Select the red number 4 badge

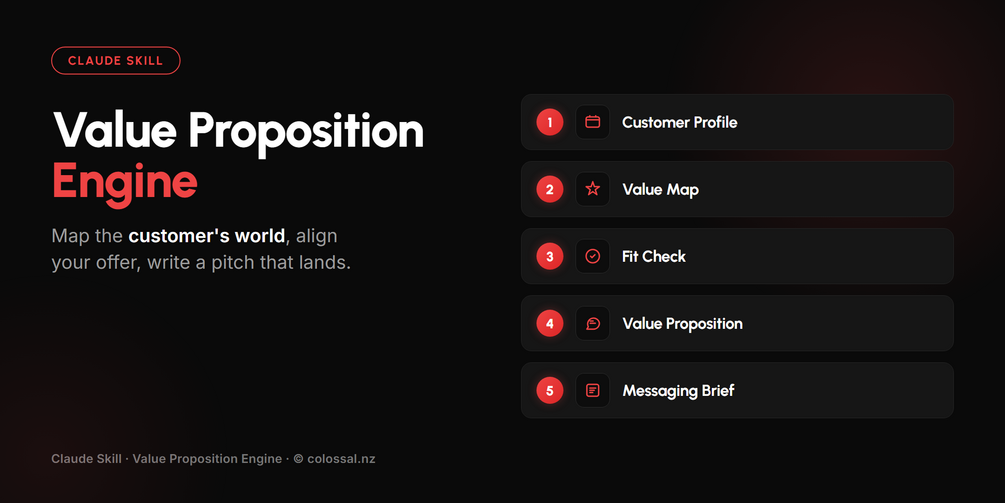click(x=549, y=324)
